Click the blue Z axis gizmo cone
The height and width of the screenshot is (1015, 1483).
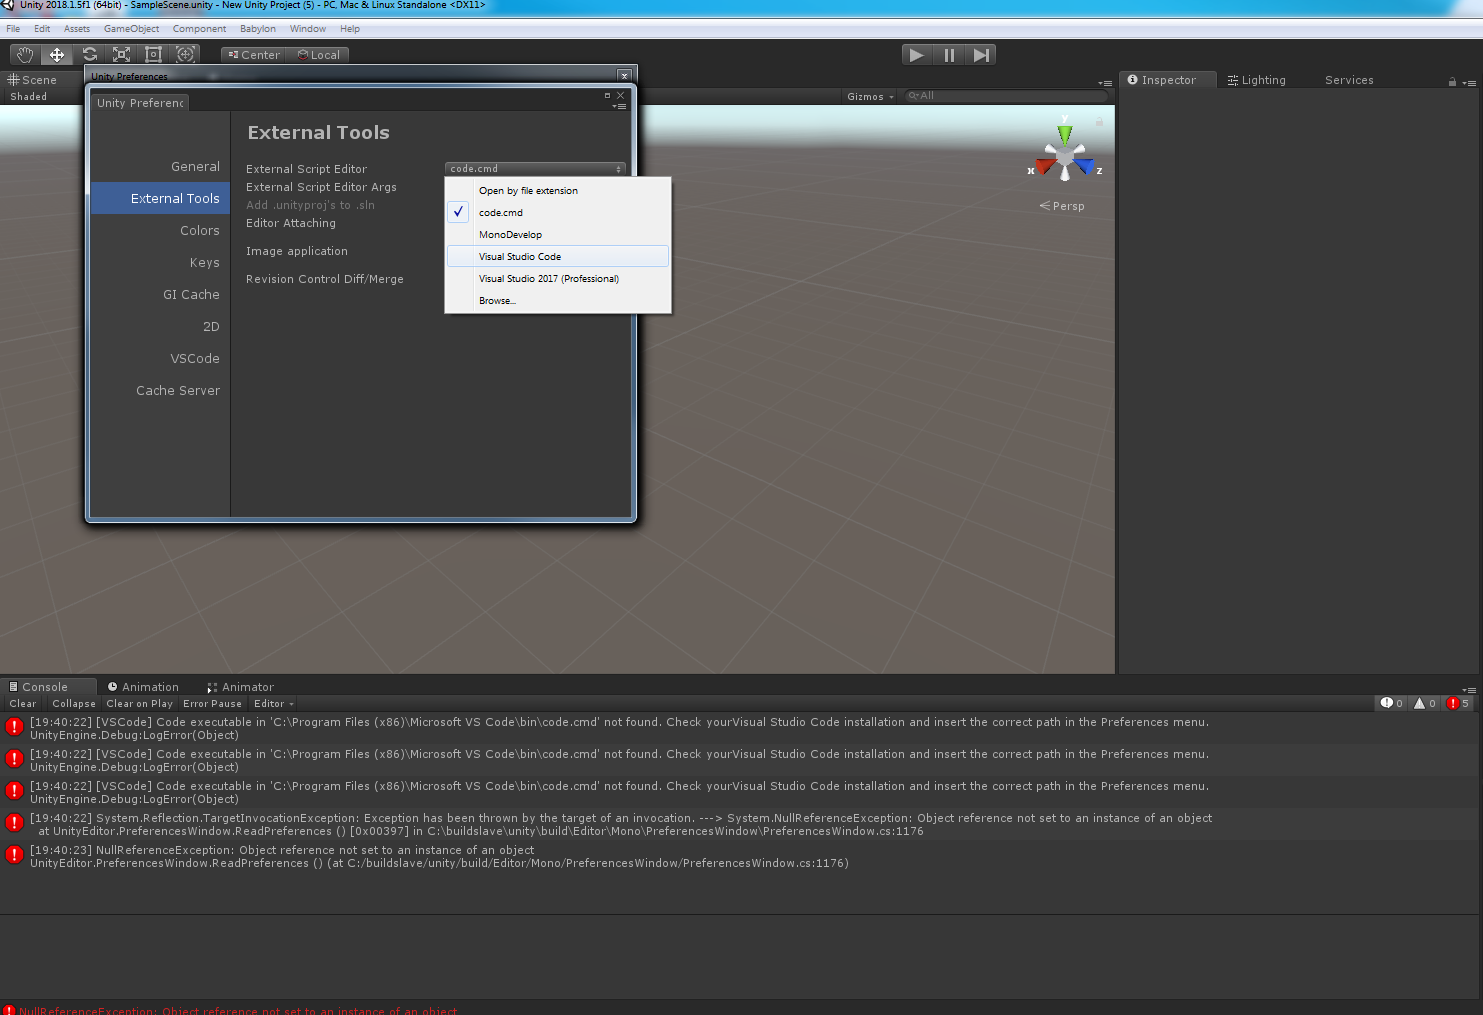[x=1084, y=167]
